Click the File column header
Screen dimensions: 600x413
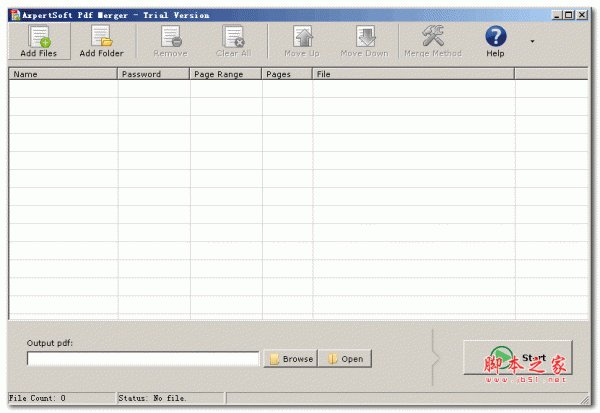(413, 74)
